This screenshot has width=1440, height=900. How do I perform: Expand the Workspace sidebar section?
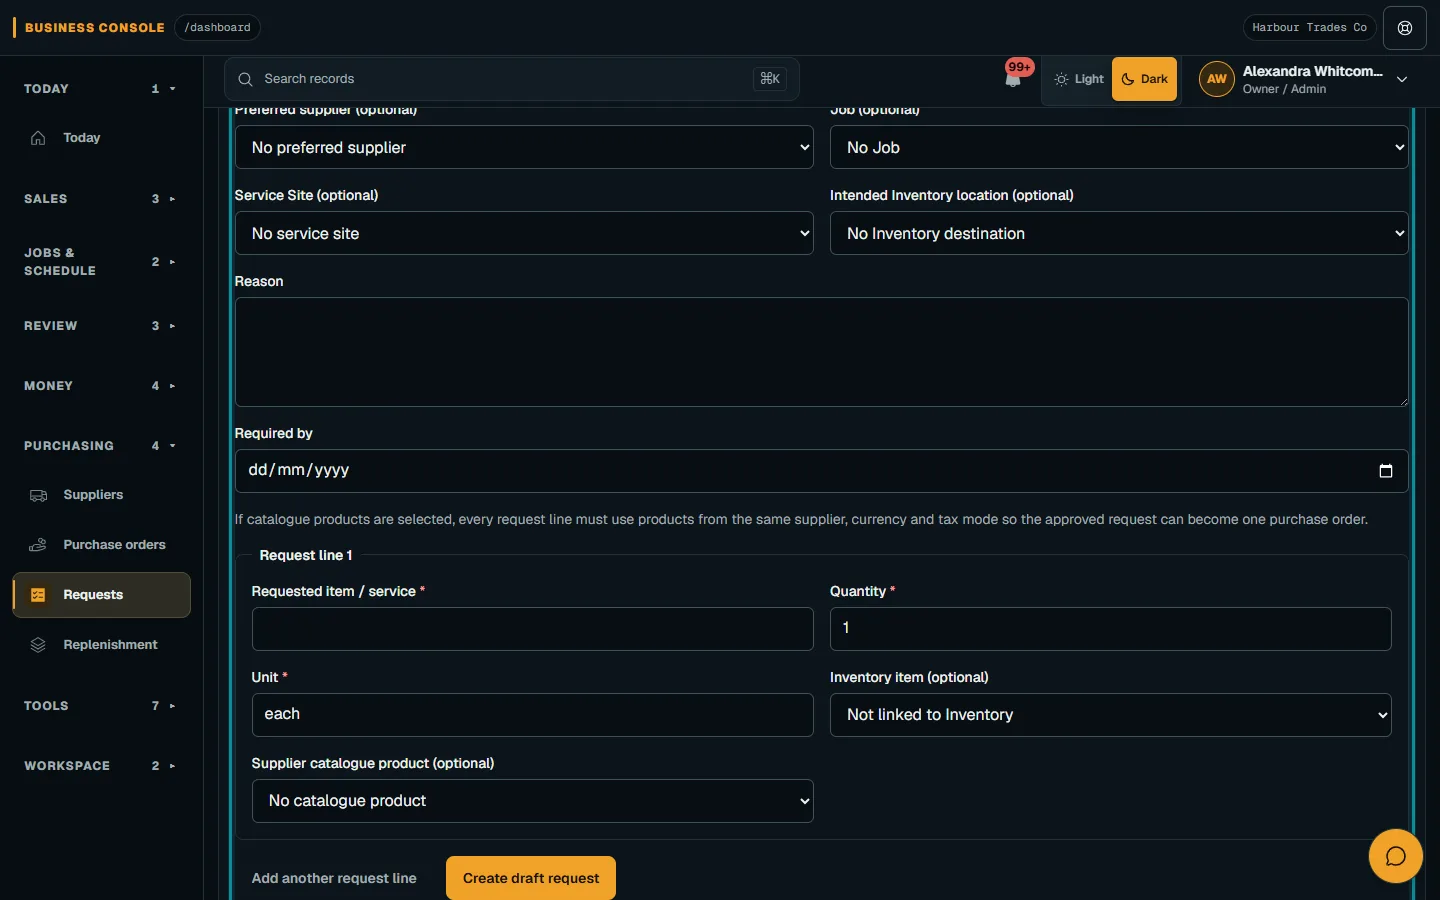(100, 766)
